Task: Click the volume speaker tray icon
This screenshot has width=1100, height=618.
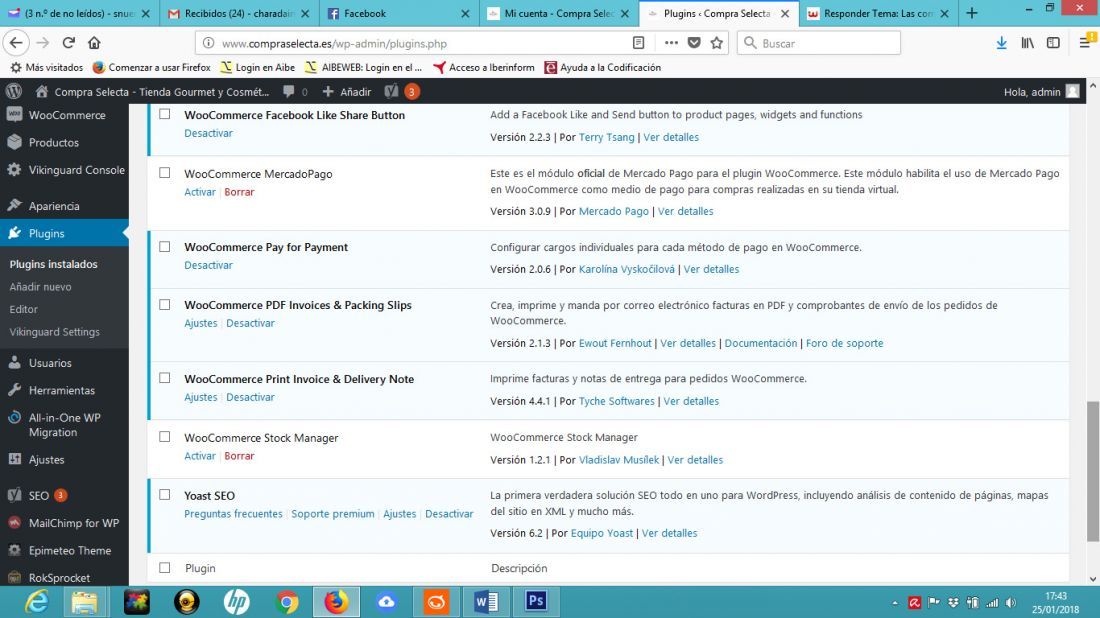Action: [x=1011, y=603]
